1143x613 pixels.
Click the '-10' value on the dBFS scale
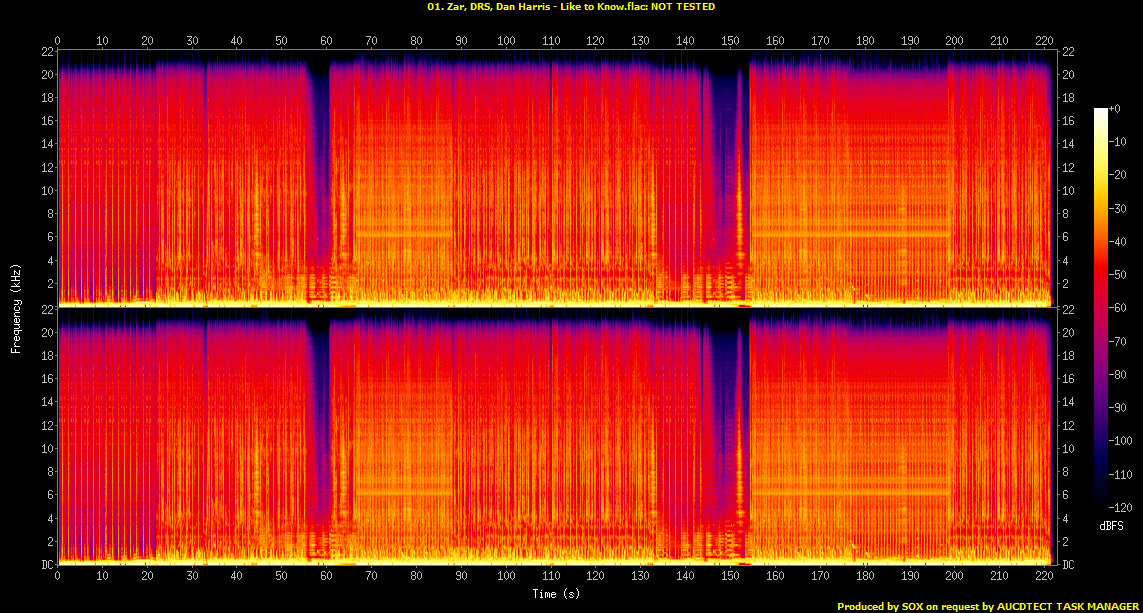point(1117,141)
